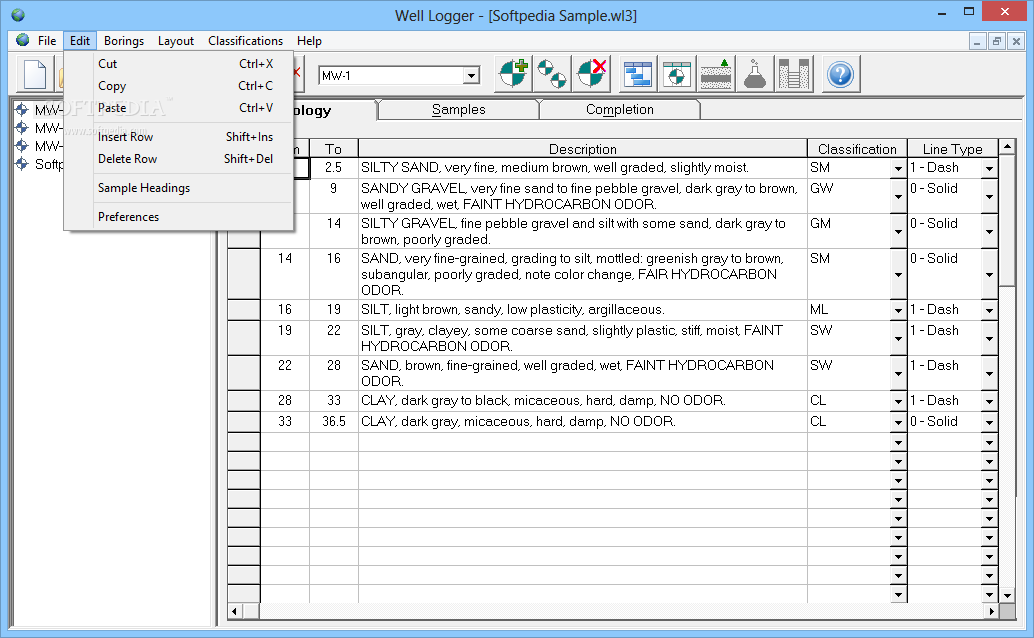Open the Classifications menu
The image size is (1034, 638).
[x=245, y=40]
